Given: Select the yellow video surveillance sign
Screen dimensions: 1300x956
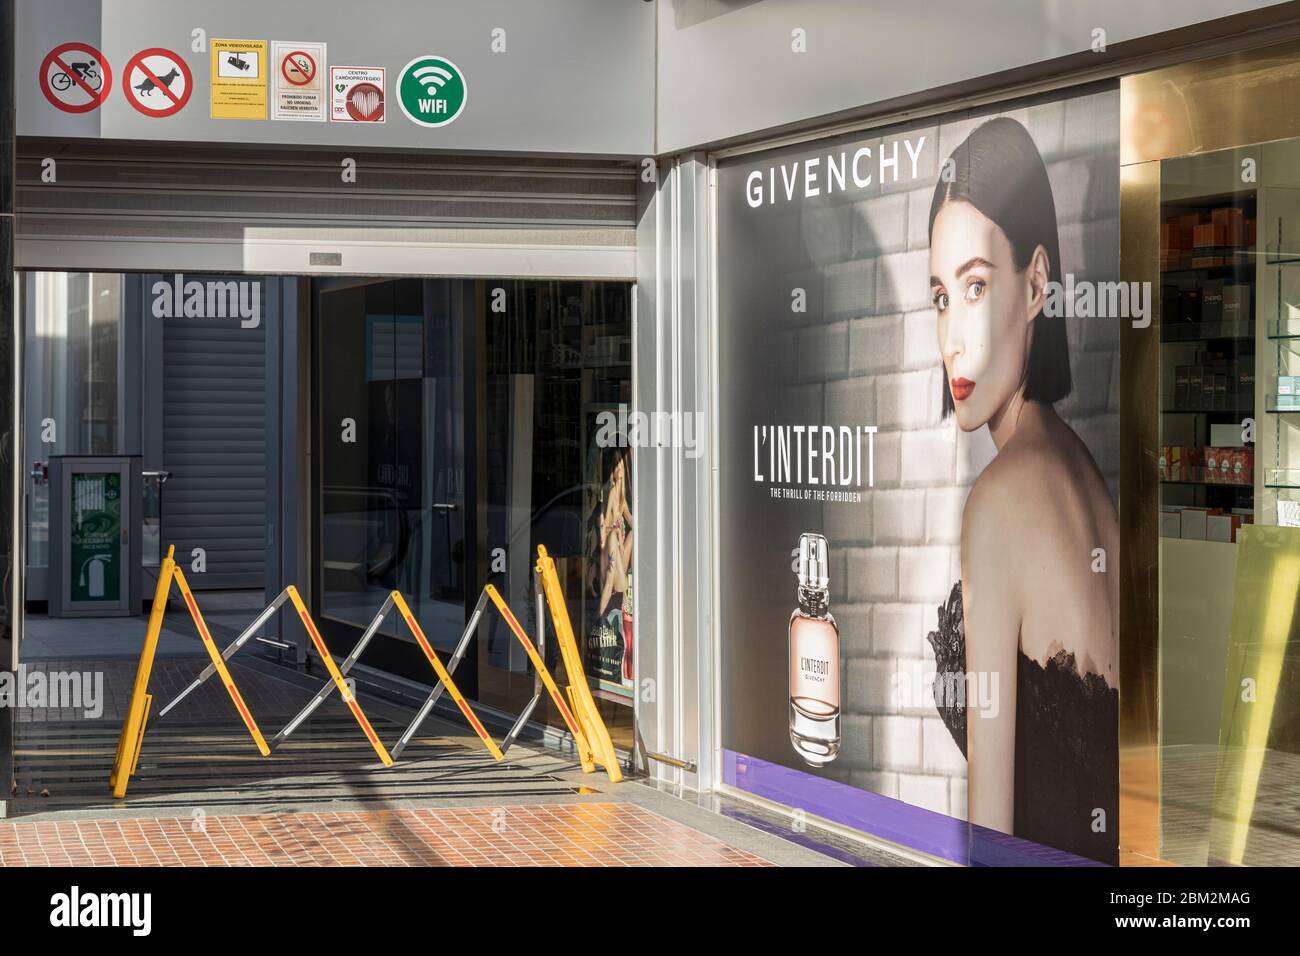Looking at the screenshot, I should click(238, 79).
